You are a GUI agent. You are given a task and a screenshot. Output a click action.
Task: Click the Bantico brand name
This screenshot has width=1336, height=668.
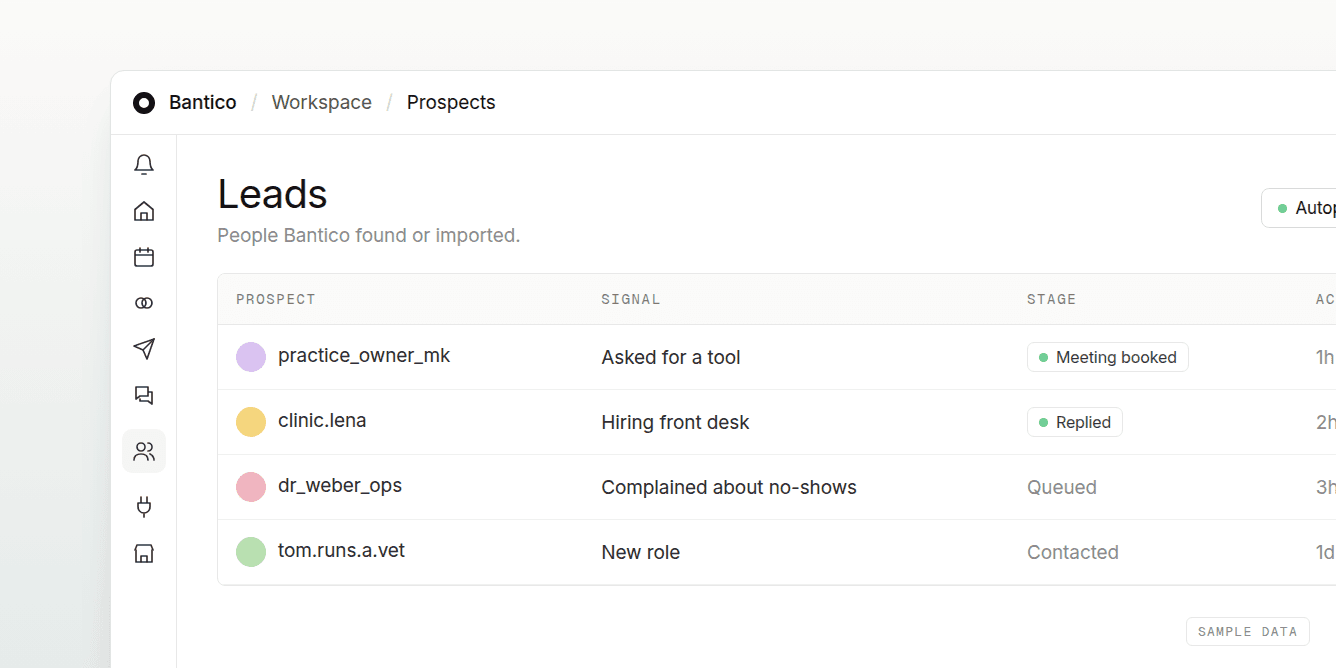coord(203,102)
